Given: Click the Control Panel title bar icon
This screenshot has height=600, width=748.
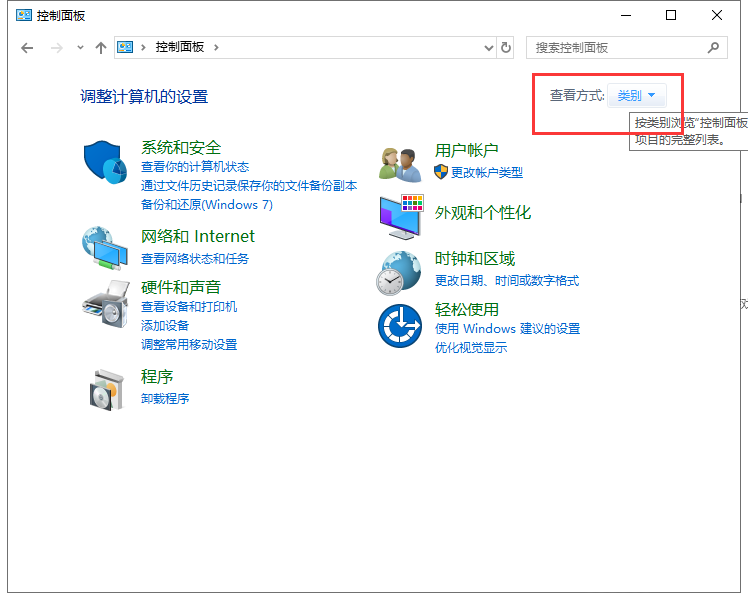Looking at the screenshot, I should [x=24, y=15].
